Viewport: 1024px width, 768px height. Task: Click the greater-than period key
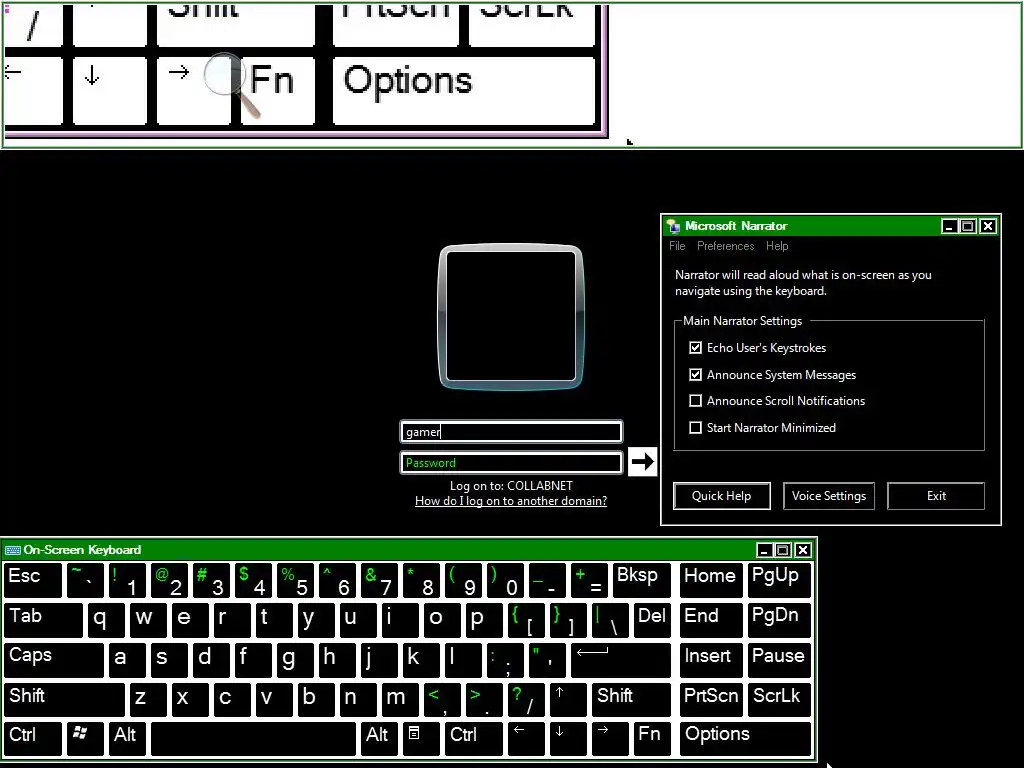point(484,699)
